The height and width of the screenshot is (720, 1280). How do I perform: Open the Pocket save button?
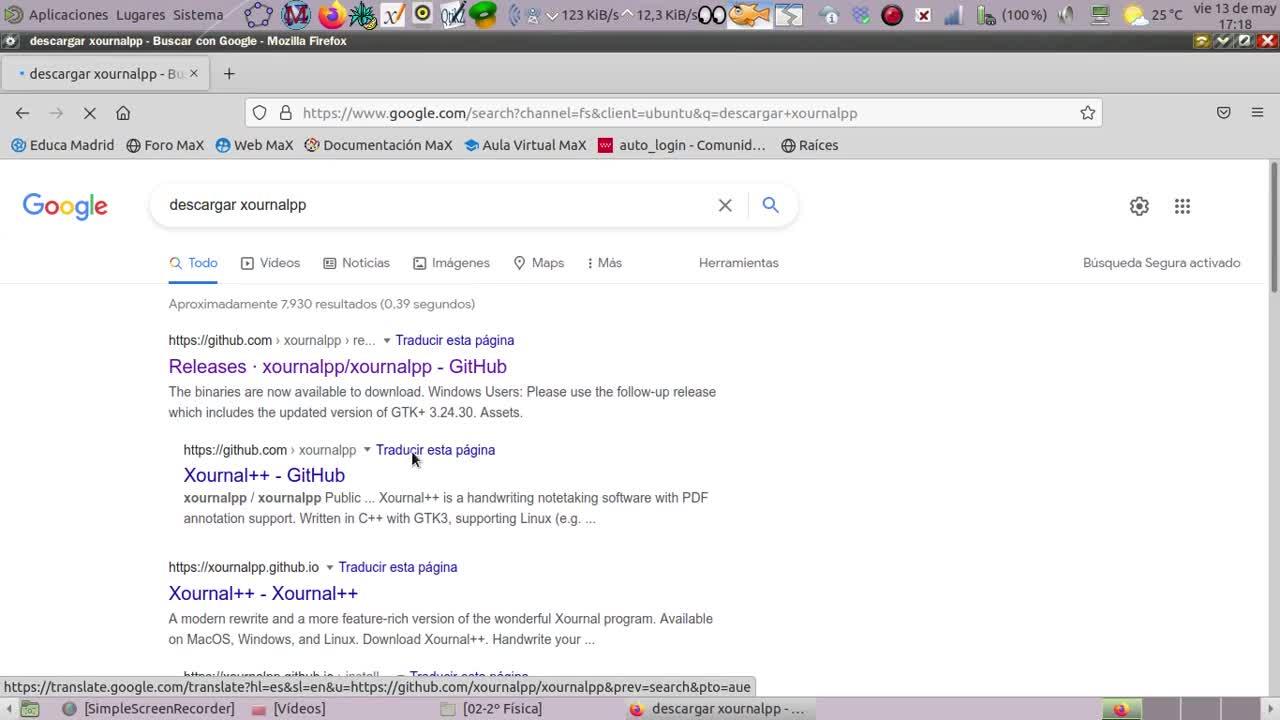point(1224,113)
